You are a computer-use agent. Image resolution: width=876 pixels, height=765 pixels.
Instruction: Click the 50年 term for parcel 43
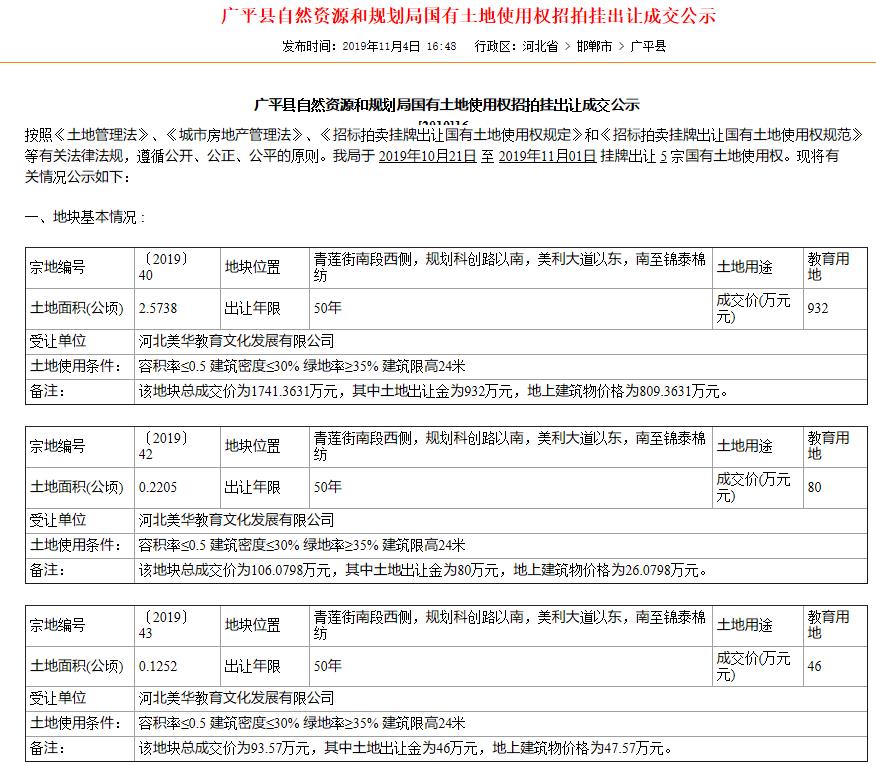pyautogui.click(x=327, y=666)
